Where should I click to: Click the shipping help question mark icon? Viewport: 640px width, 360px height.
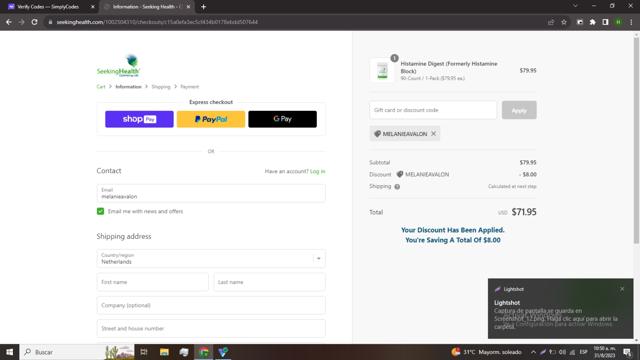397,187
